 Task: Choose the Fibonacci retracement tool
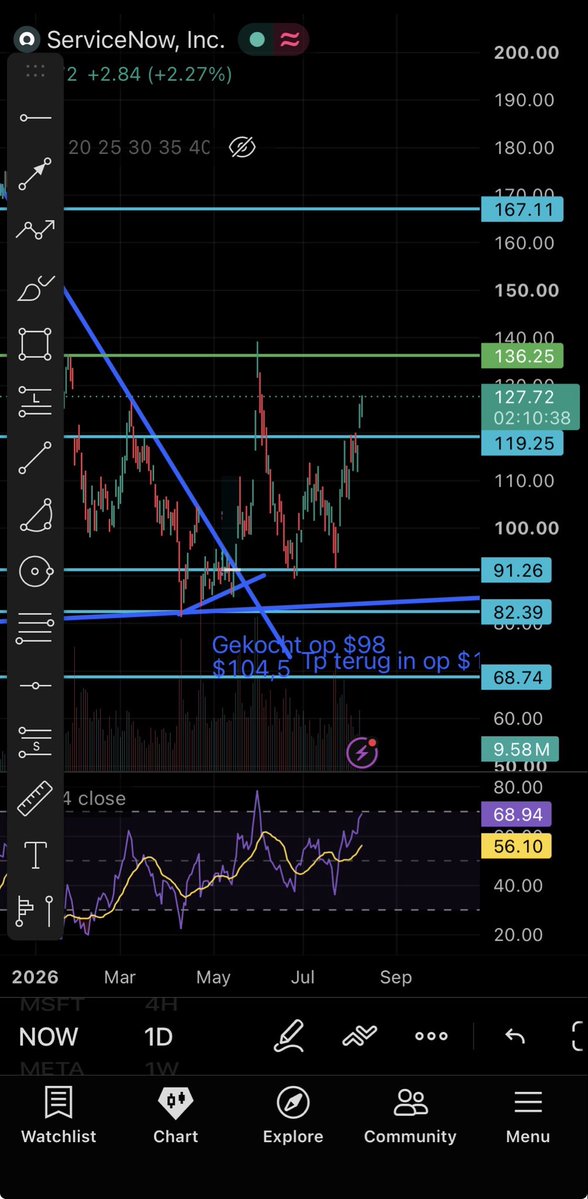[x=35, y=628]
